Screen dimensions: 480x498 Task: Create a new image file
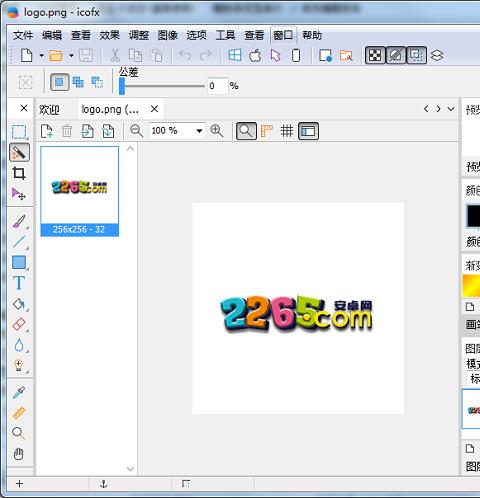27,55
